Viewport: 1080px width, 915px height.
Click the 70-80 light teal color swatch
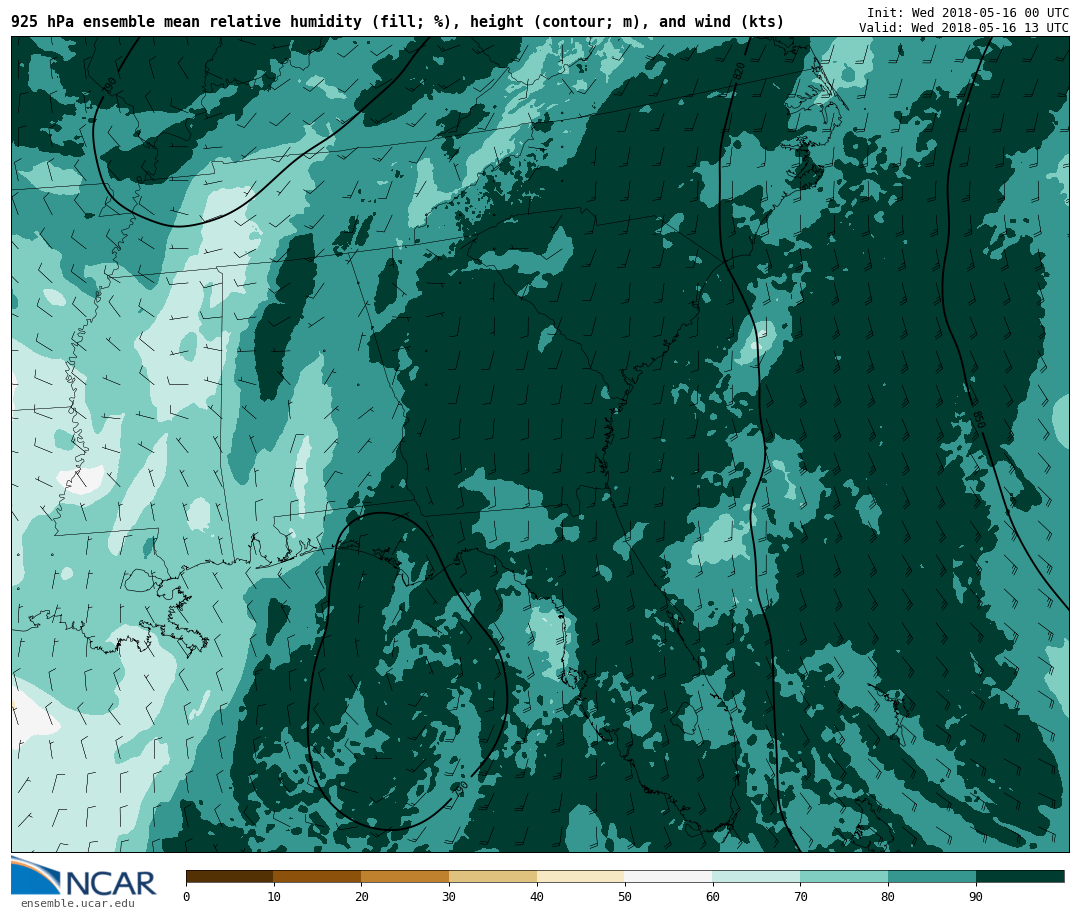(844, 876)
